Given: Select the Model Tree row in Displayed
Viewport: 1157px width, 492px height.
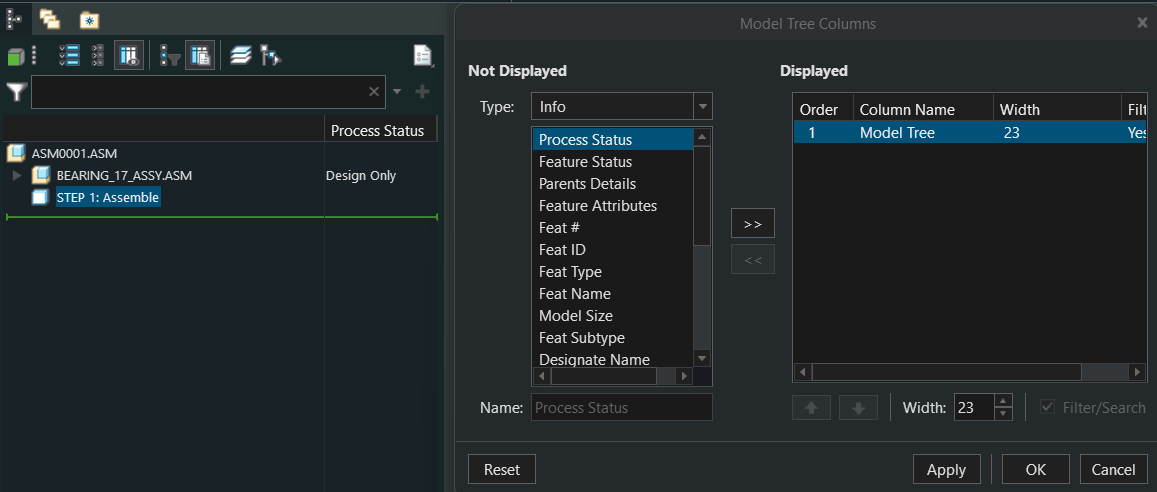Looking at the screenshot, I should coord(970,134).
